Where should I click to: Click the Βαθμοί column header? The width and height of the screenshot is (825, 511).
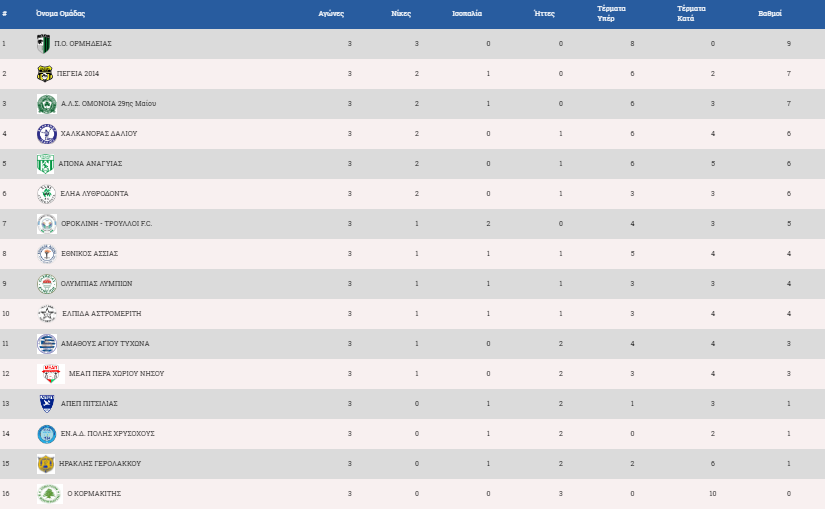(x=770, y=14)
